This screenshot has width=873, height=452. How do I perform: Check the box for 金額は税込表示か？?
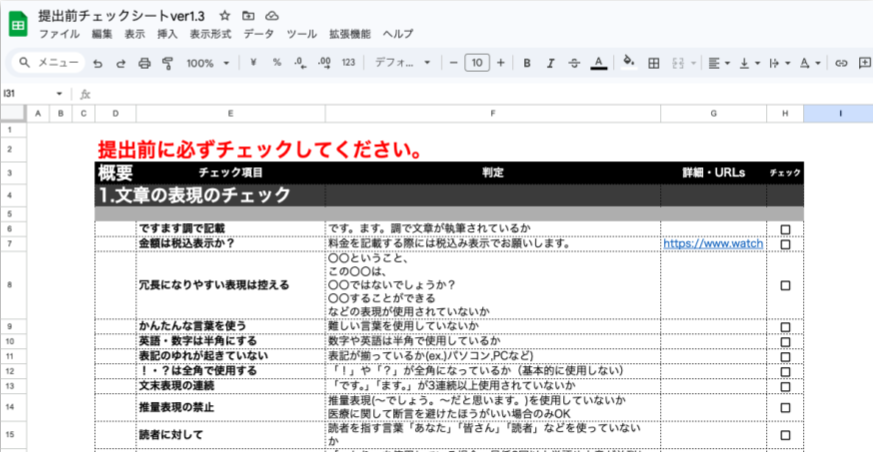785,244
